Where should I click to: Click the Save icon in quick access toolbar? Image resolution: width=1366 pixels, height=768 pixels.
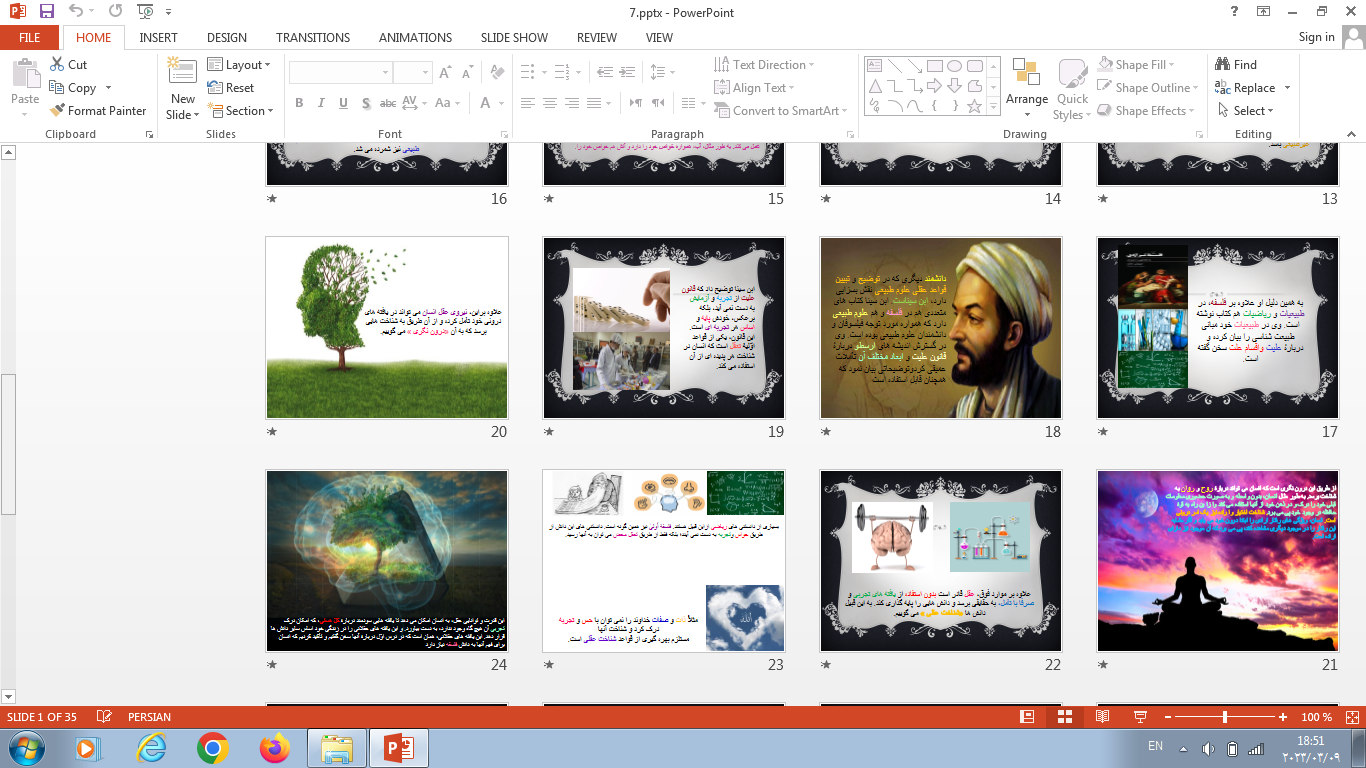coord(46,12)
